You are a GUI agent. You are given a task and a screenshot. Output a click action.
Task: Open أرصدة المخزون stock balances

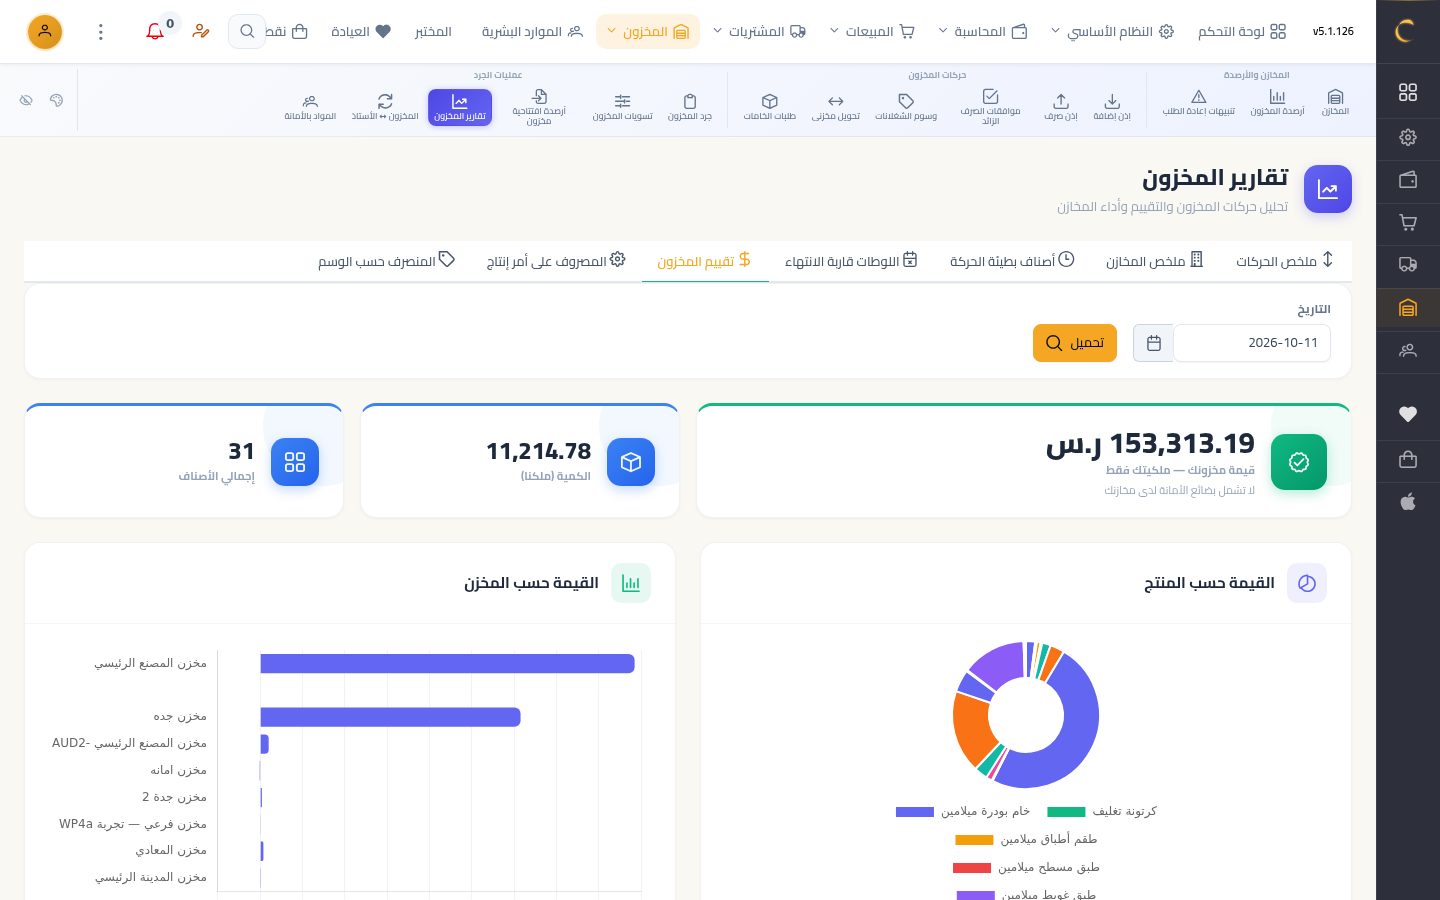1277,102
